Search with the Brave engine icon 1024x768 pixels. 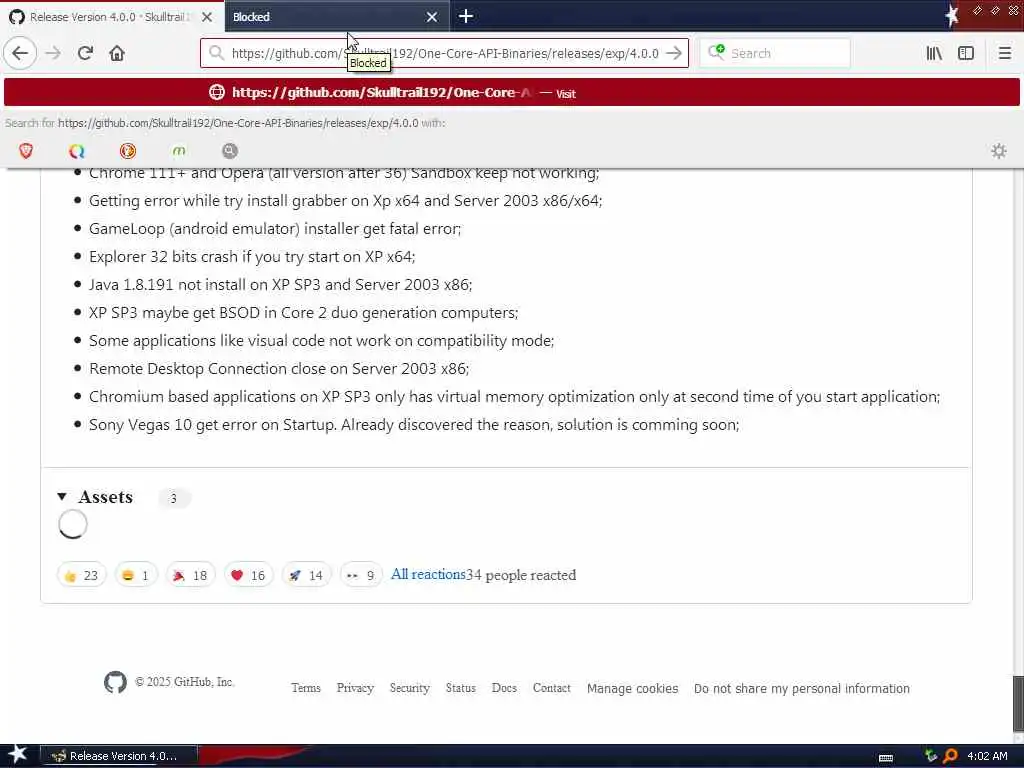coord(26,152)
